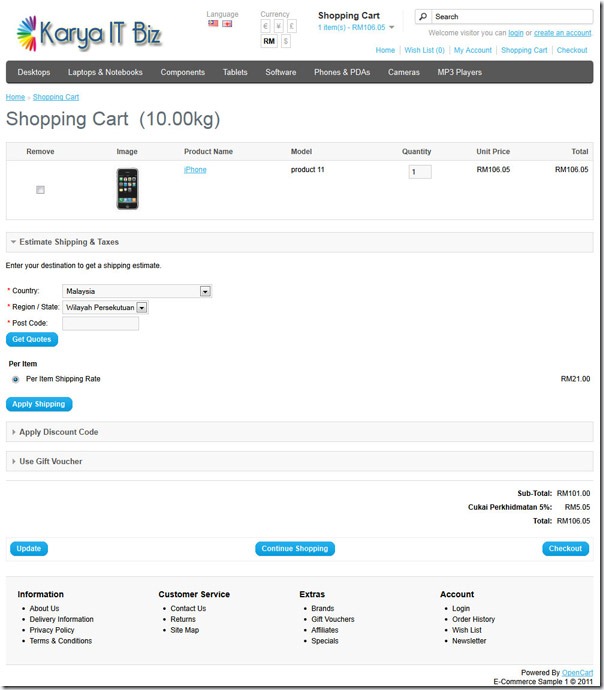Click the search magnifier icon
The image size is (604, 690).
423,17
